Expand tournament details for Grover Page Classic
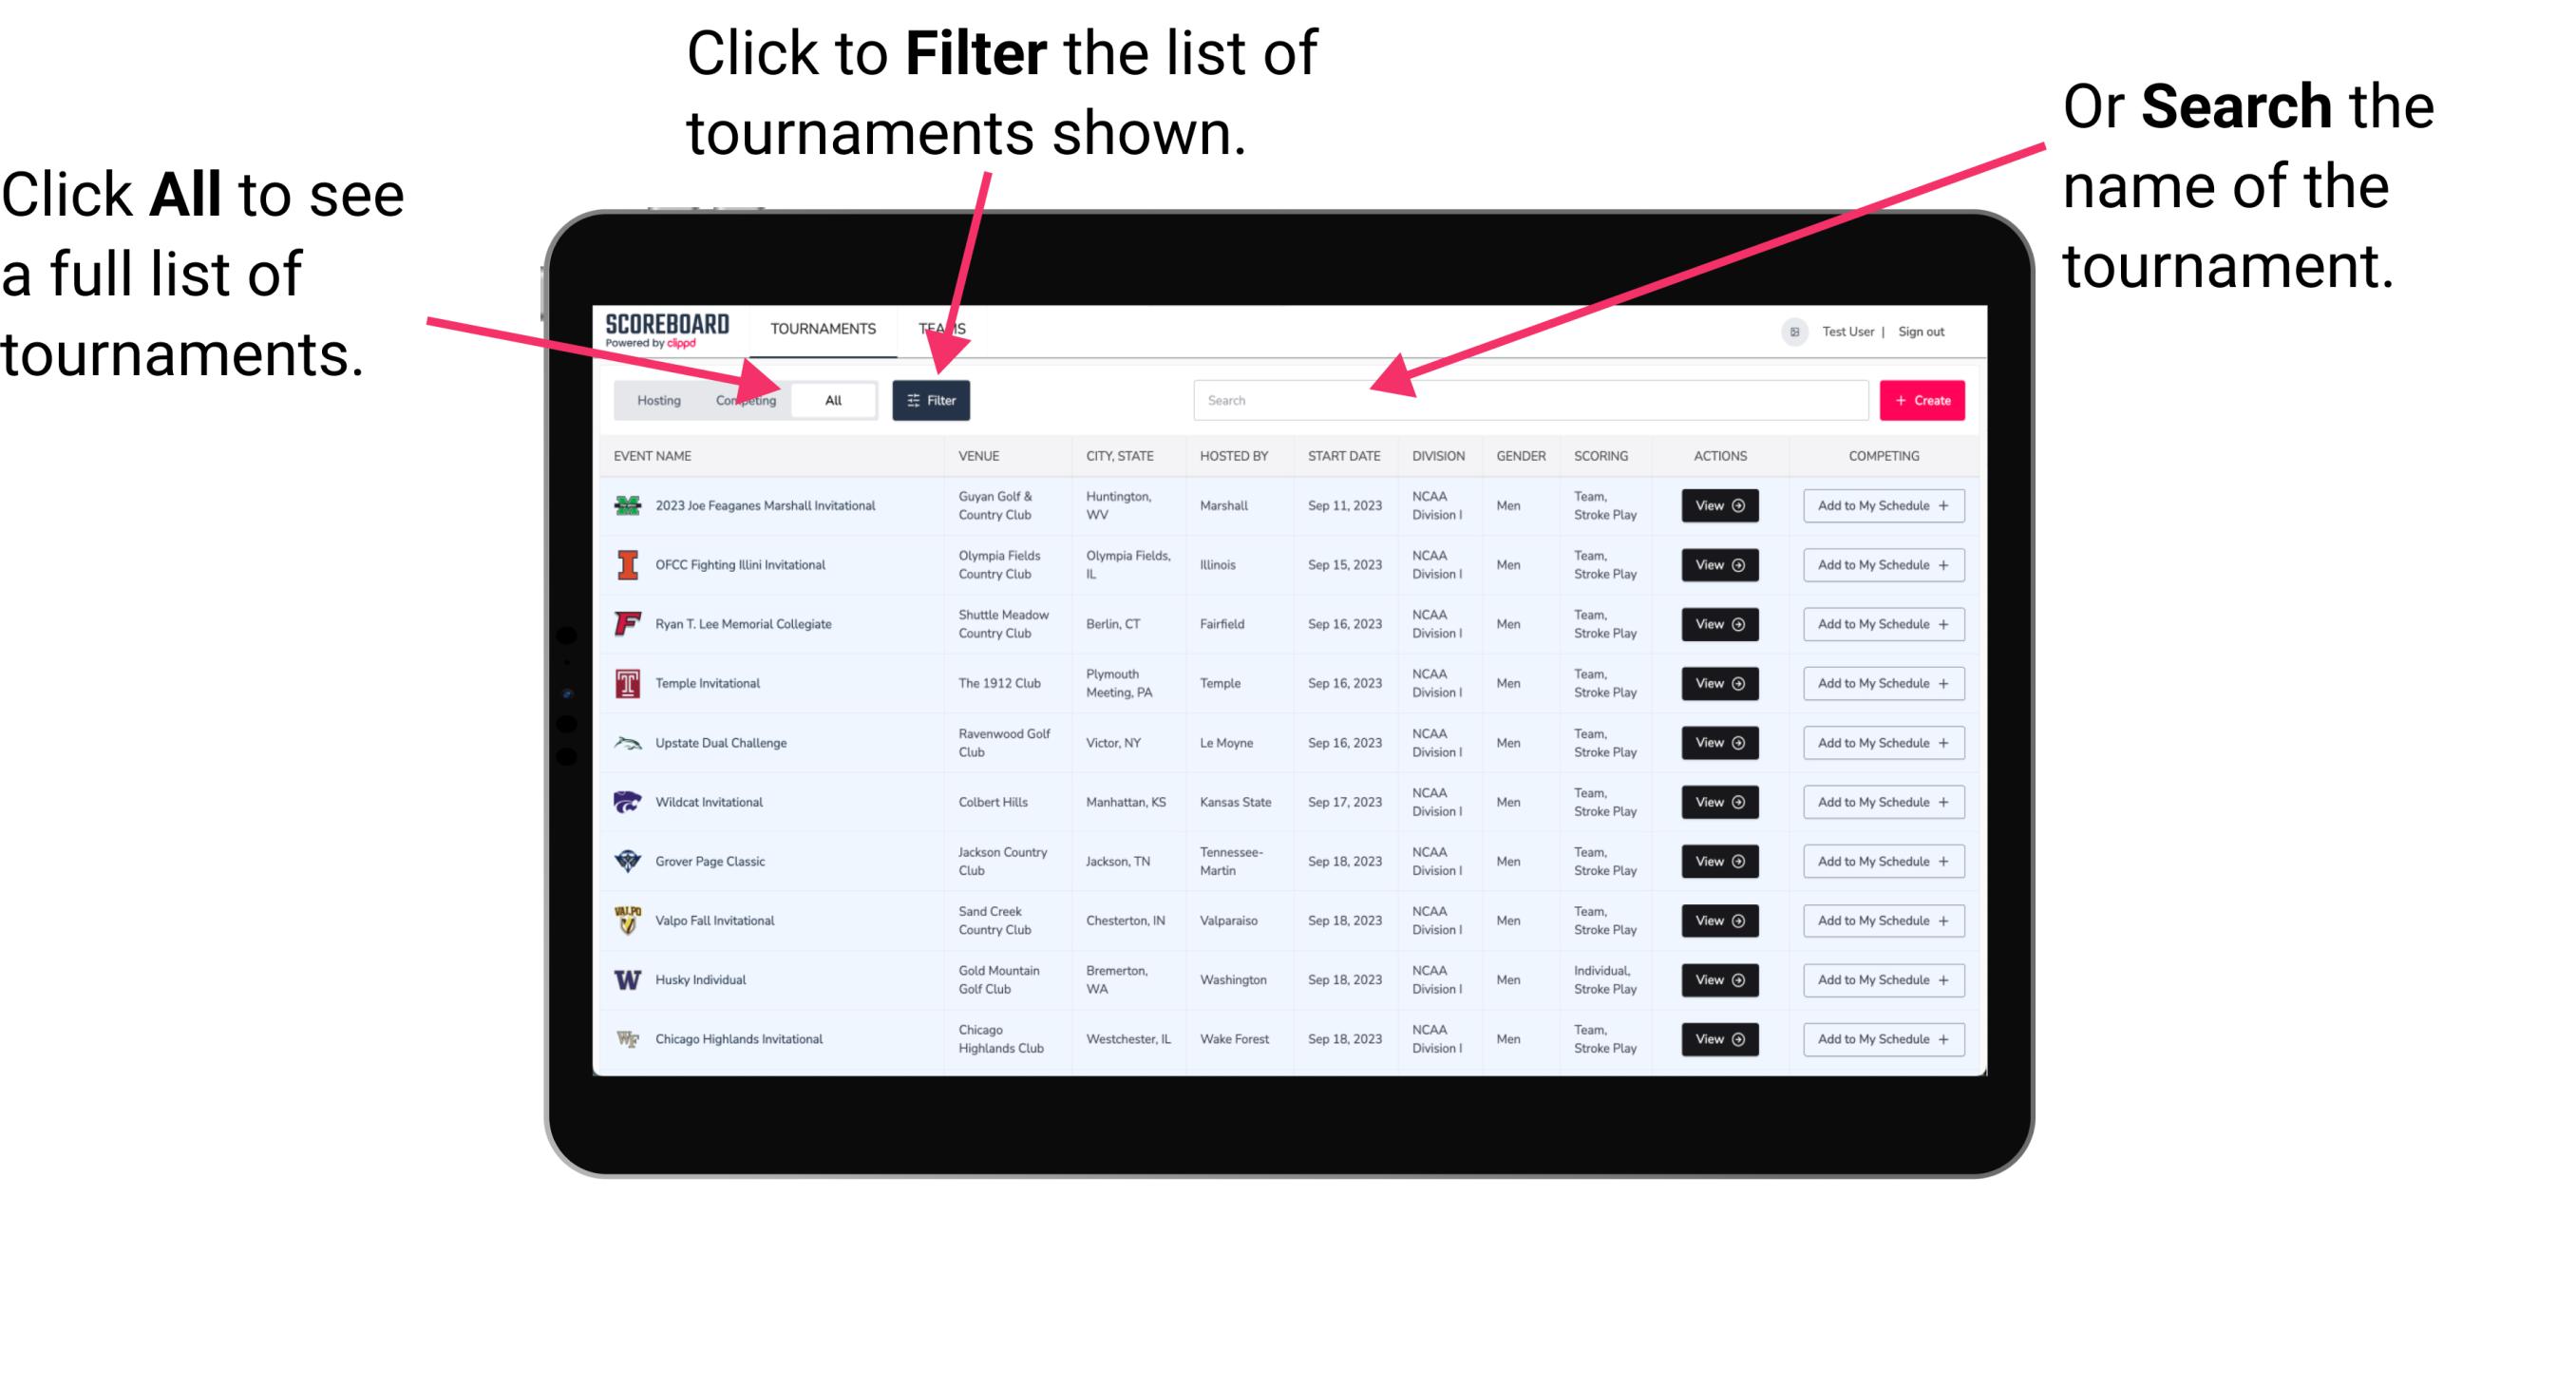 click(x=1719, y=862)
